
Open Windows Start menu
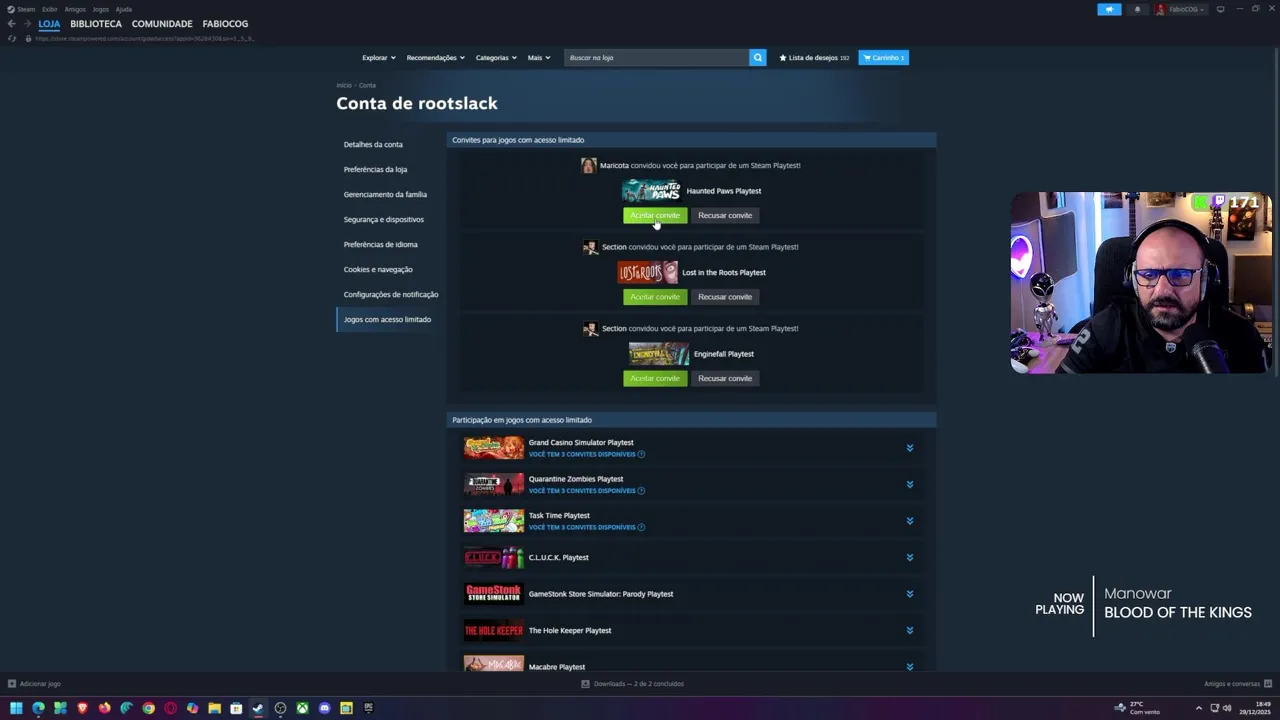[16, 708]
